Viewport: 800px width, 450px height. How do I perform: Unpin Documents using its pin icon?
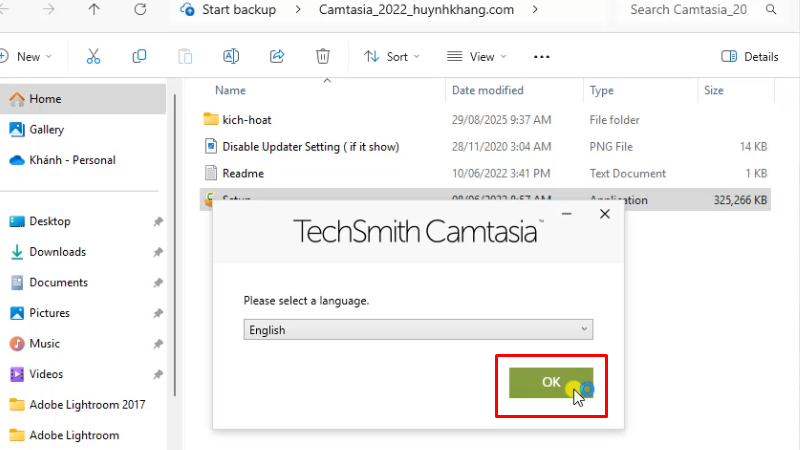(158, 283)
